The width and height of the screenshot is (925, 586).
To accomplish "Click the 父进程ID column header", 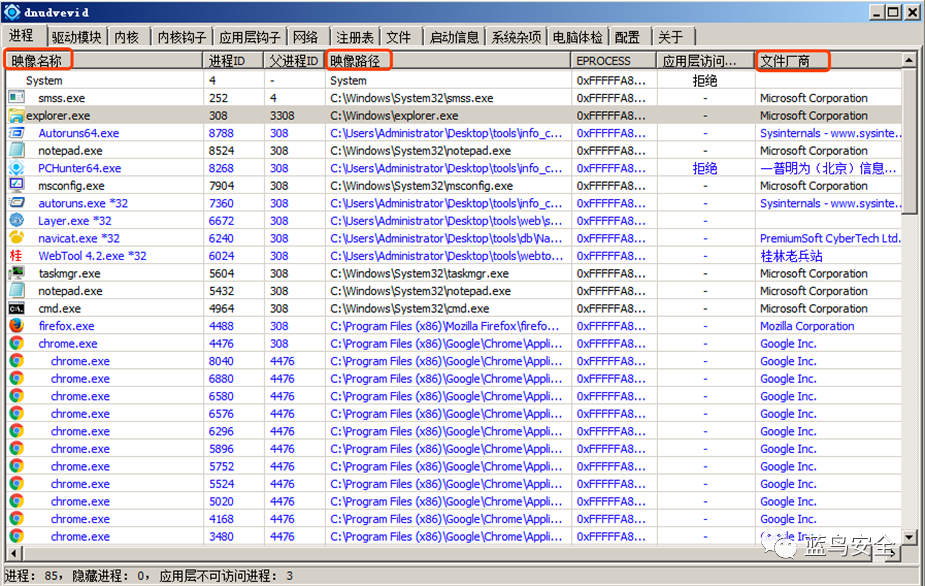I will pyautogui.click(x=294, y=61).
